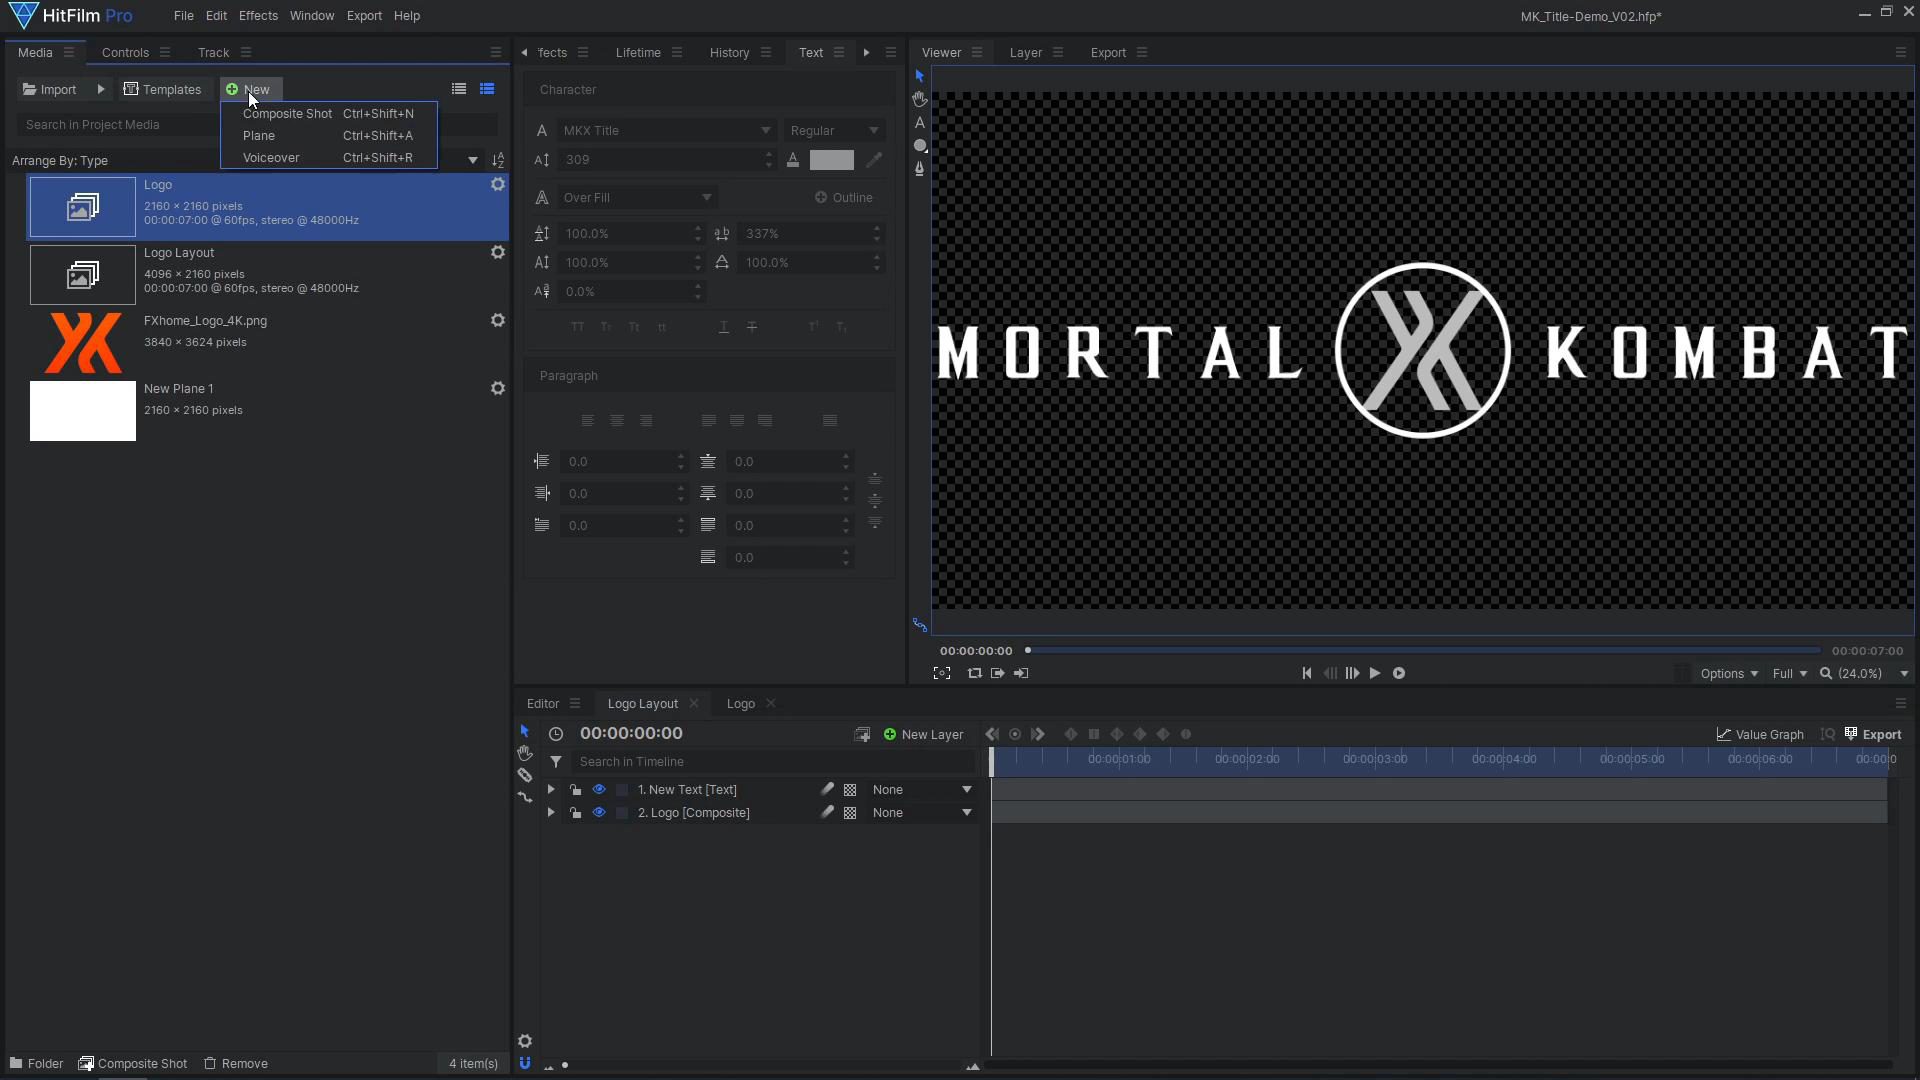This screenshot has width=1920, height=1080.
Task: Click the timeline filter icon
Action: tap(556, 762)
